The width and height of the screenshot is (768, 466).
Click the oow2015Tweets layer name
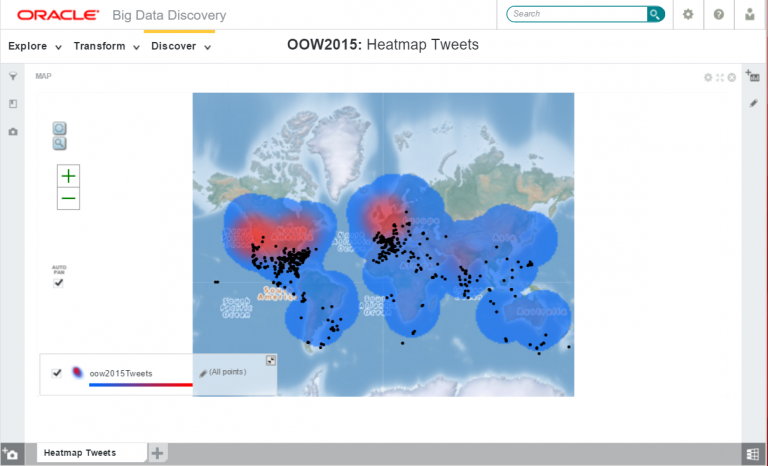[121, 373]
